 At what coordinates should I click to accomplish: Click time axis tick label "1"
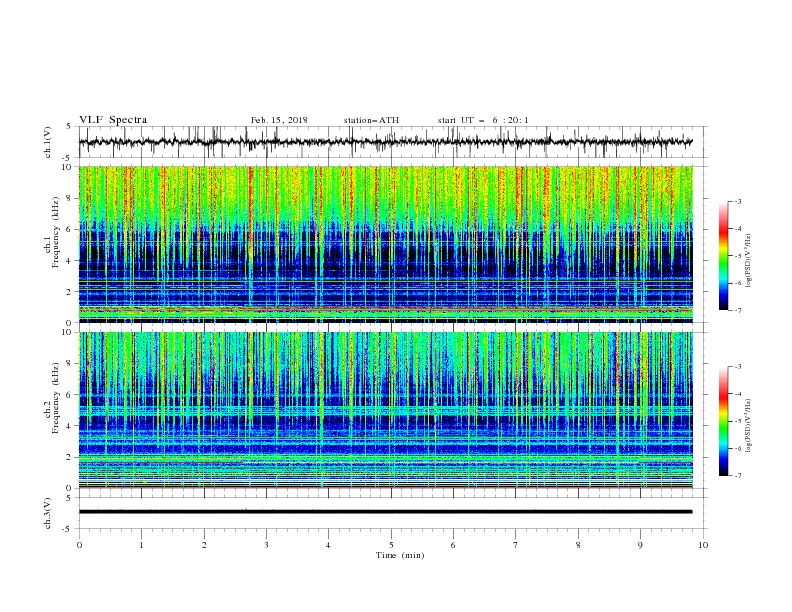click(141, 545)
